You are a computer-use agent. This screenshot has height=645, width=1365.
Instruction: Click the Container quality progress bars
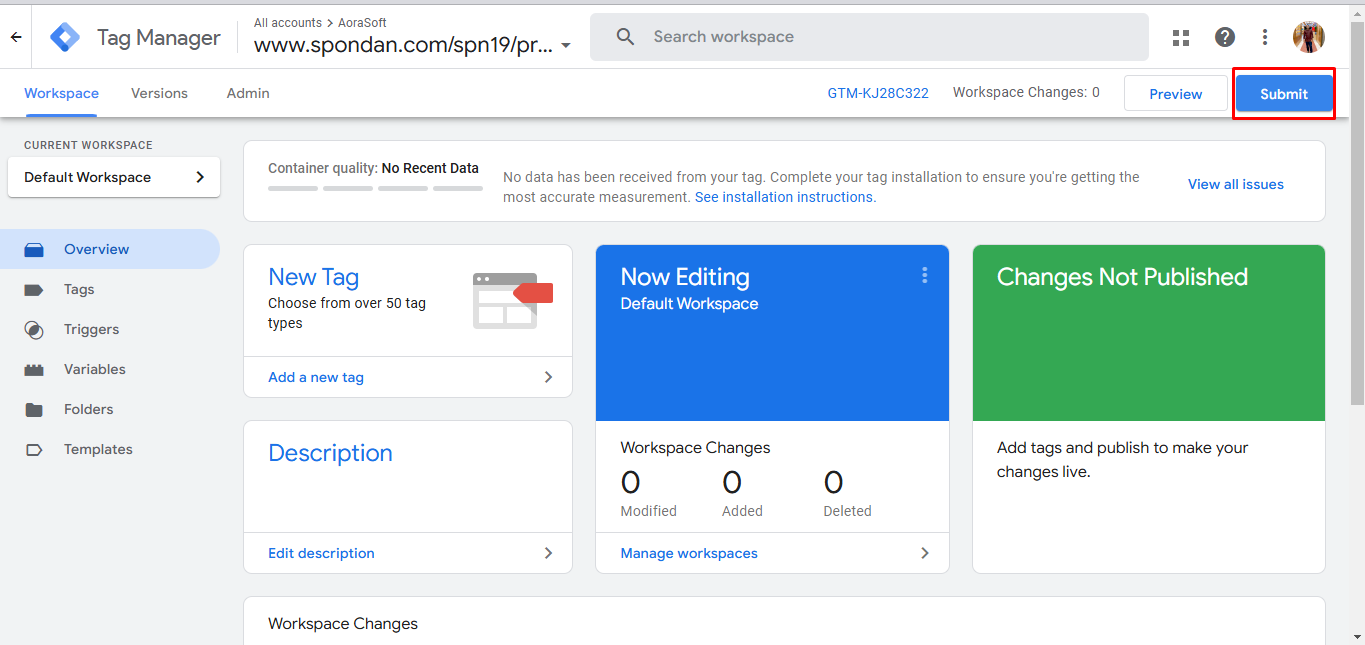375,188
